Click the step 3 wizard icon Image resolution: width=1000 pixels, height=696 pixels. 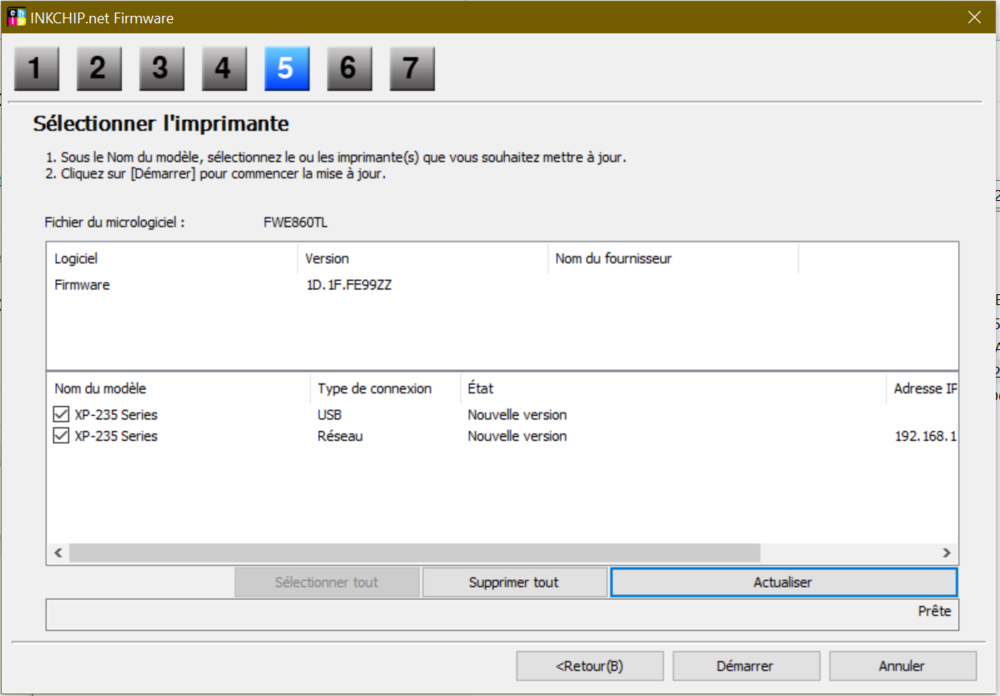coord(161,68)
